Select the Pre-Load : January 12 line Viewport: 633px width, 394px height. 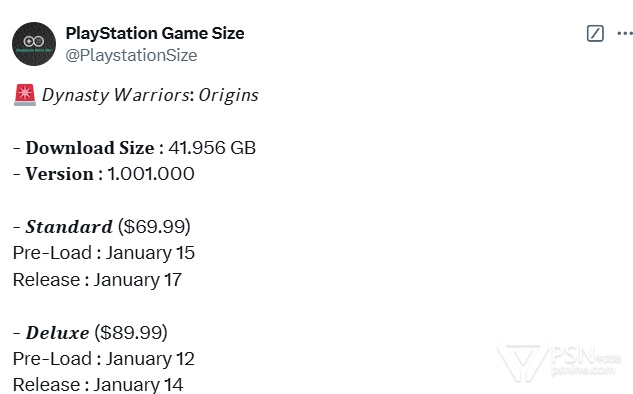(104, 359)
